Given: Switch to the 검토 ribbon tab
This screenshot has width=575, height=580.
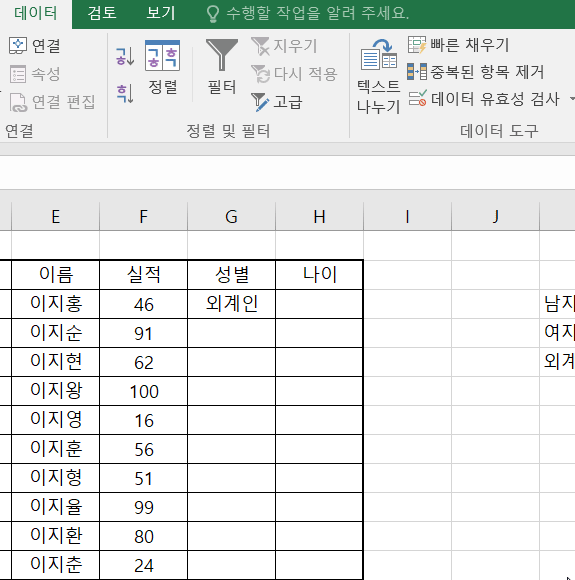Looking at the screenshot, I should tap(102, 13).
